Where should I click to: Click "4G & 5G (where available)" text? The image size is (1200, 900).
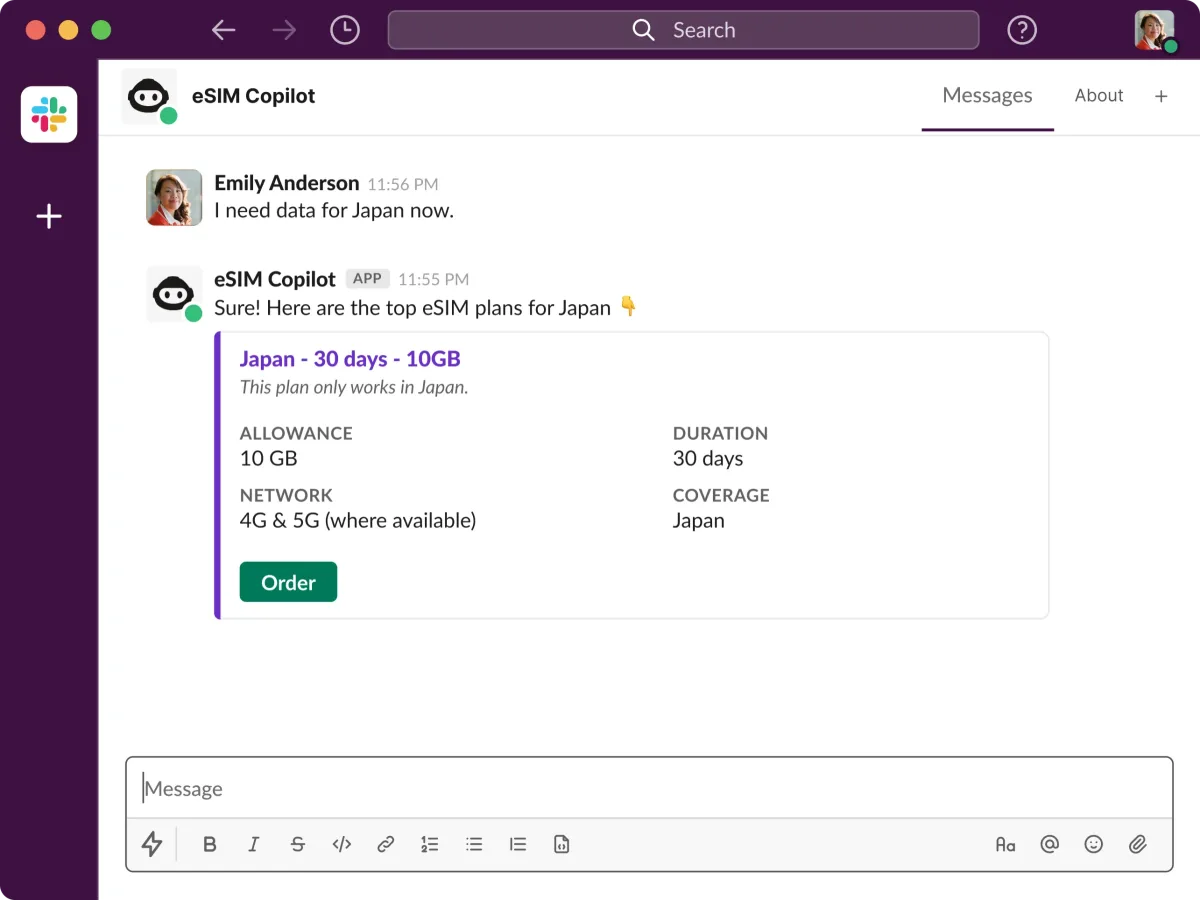358,520
